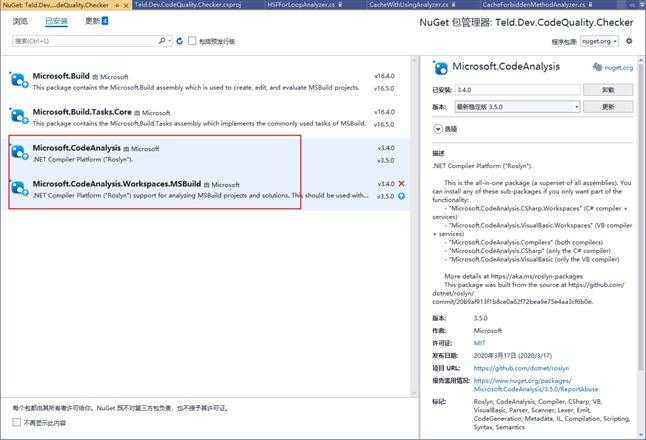Switch to the Browse (浏览) tab
Viewport: 646px width, 440px height.
coord(20,21)
